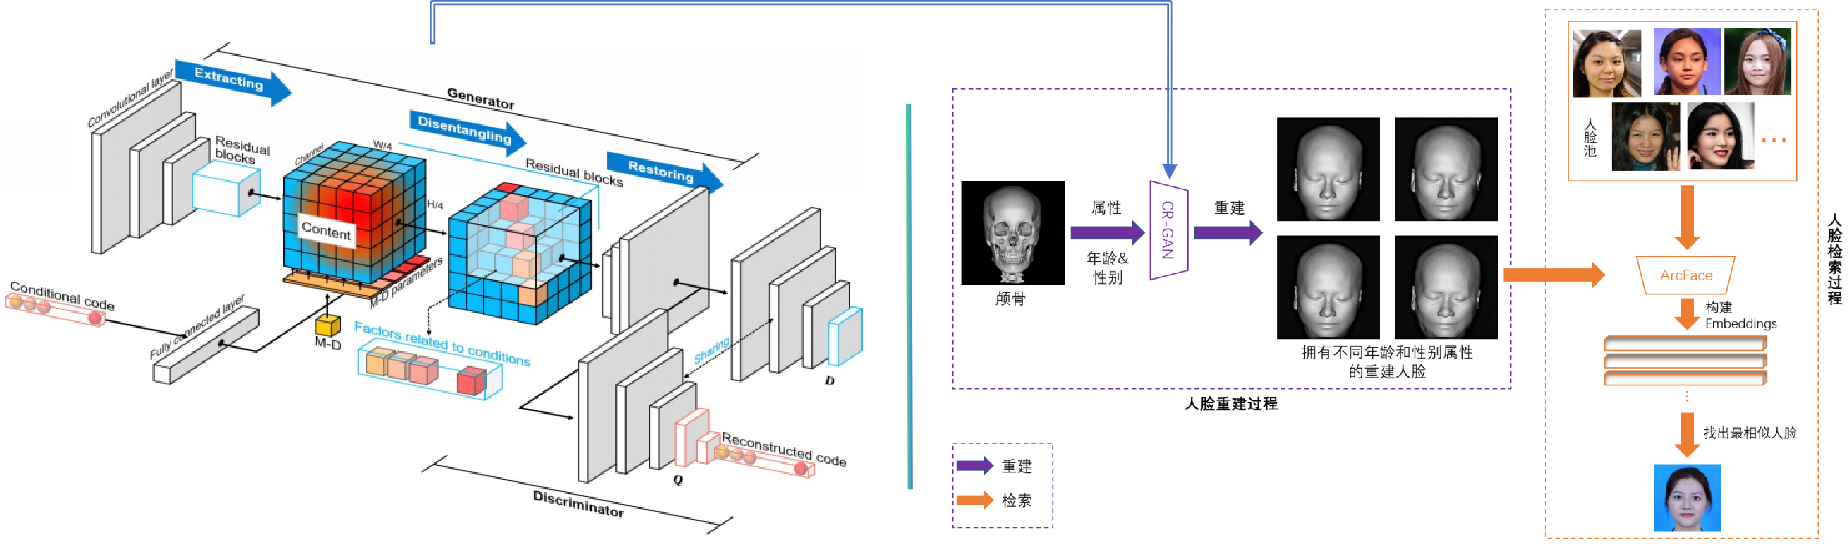Select the top-left photo in the face pool
This screenshot has width=1848, height=545.
point(1606,63)
